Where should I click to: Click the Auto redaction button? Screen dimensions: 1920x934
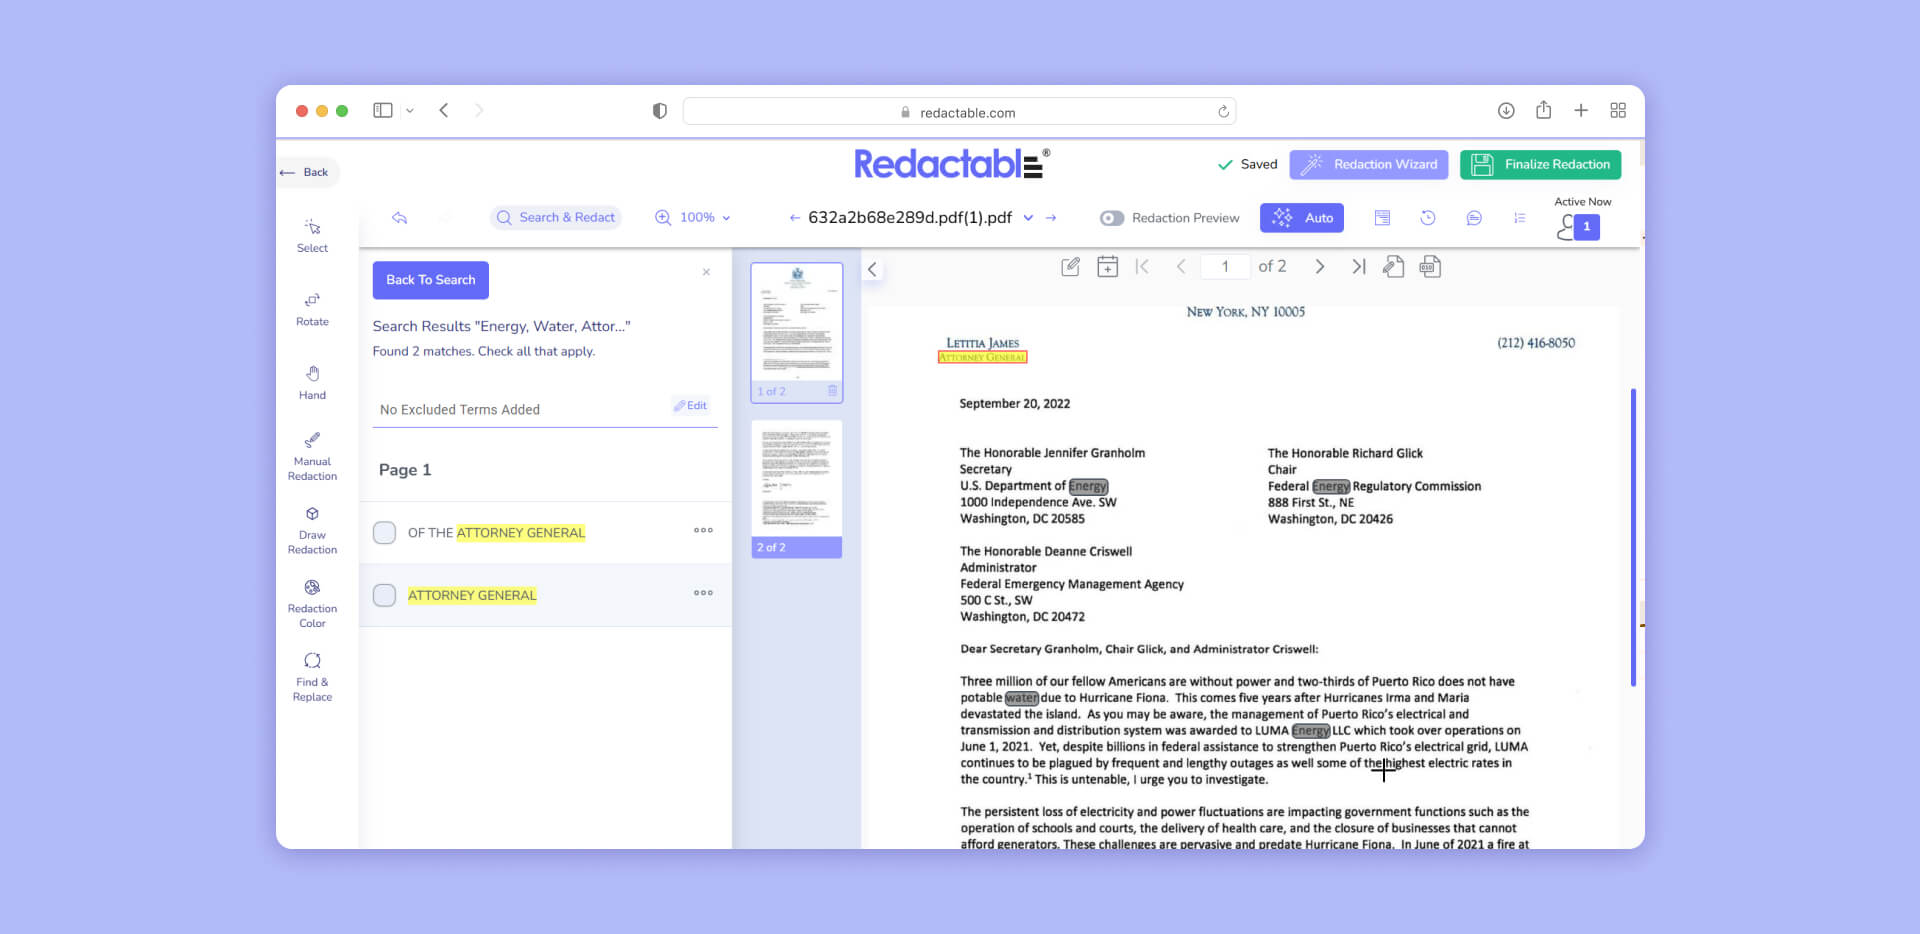click(1302, 218)
